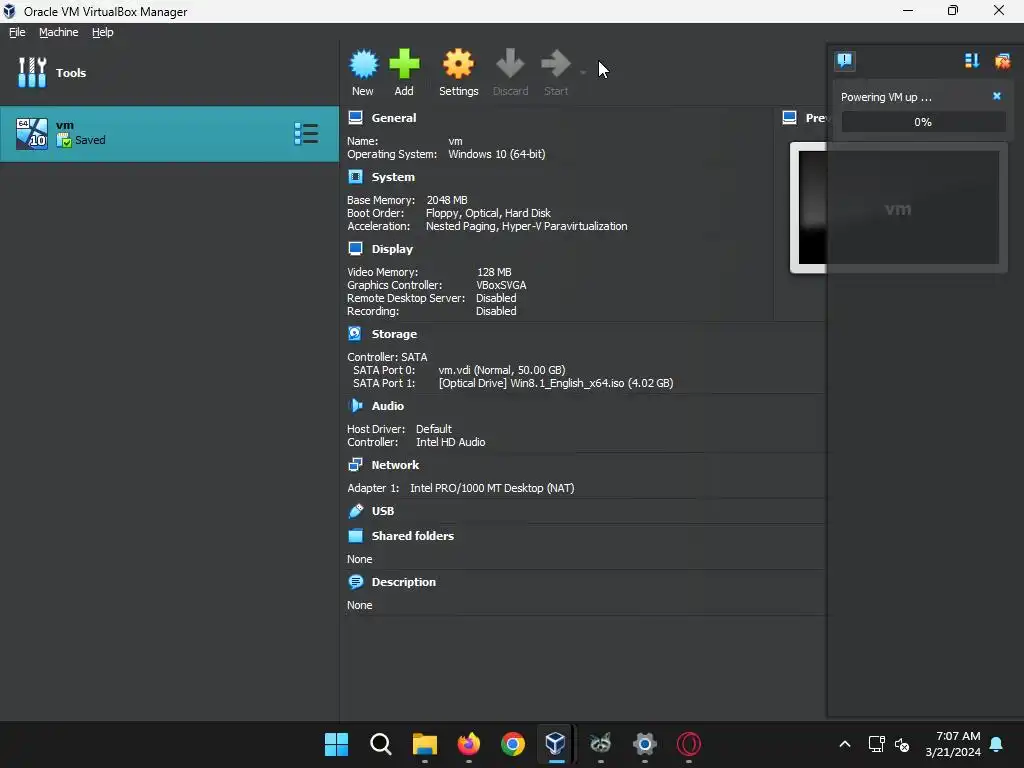Open the Help menu
Viewport: 1024px width, 768px height.
point(103,32)
